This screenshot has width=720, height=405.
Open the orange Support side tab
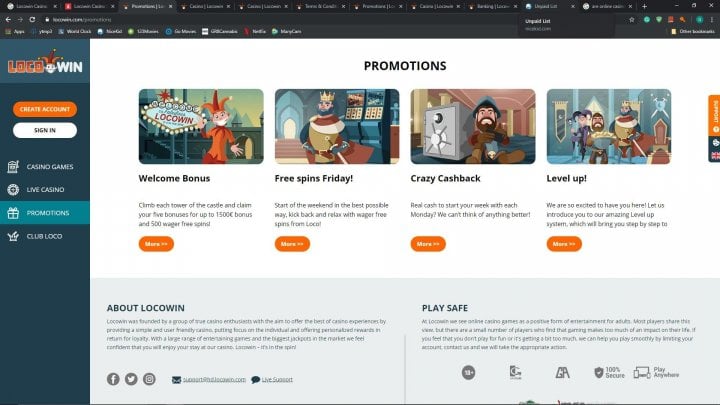click(714, 115)
